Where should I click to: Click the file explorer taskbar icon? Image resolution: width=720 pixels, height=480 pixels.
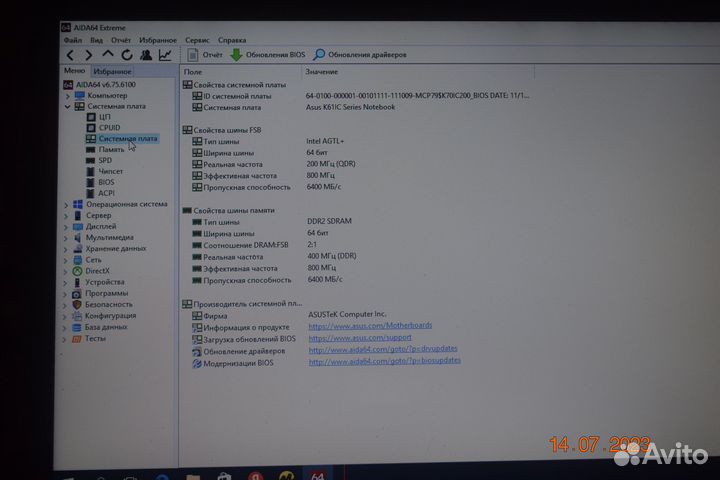193,477
